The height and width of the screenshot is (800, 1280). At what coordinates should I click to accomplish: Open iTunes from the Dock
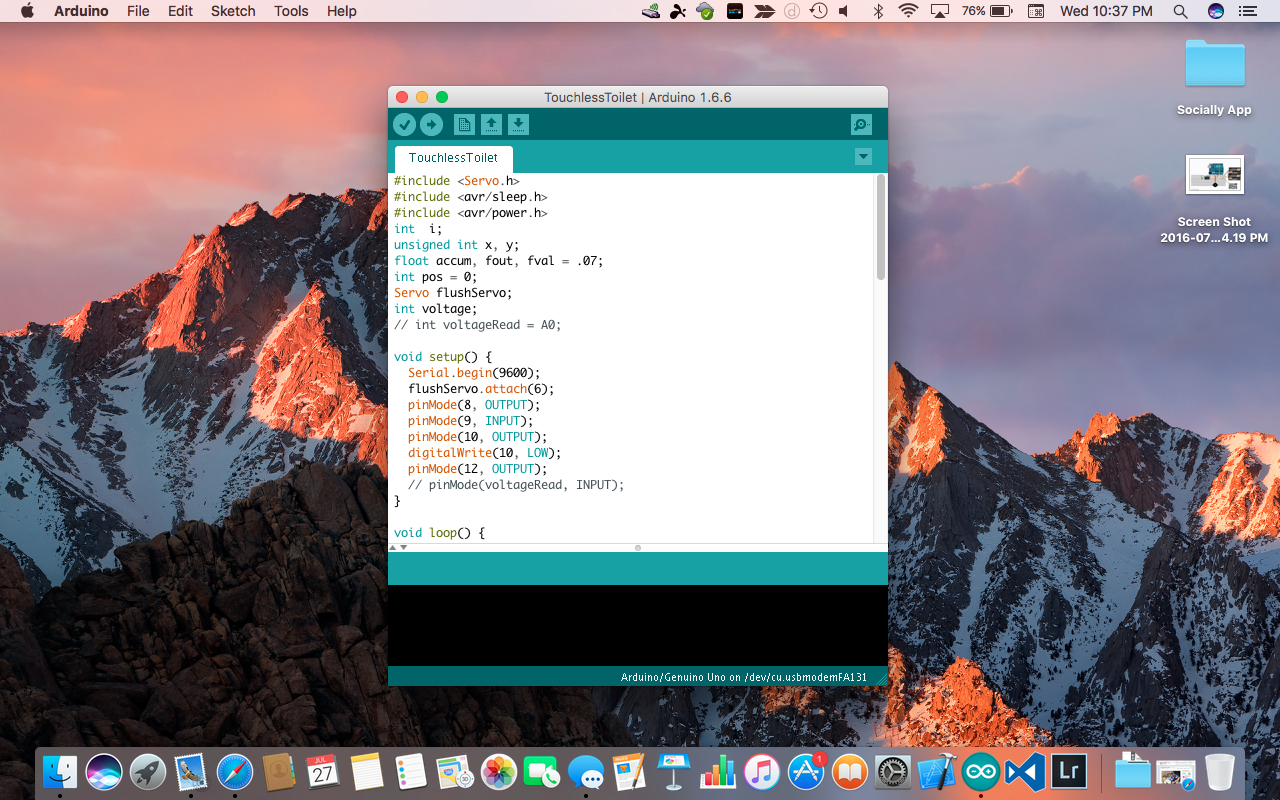coord(762,771)
